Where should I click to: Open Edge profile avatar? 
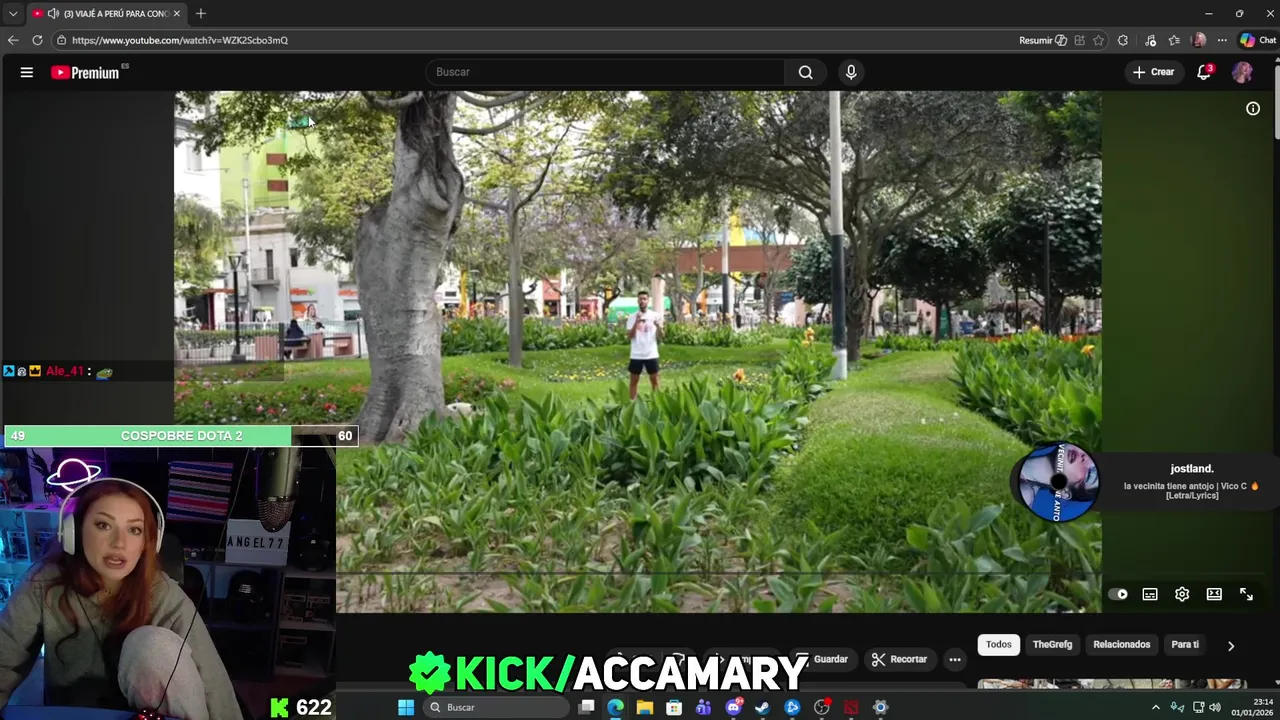[1199, 40]
